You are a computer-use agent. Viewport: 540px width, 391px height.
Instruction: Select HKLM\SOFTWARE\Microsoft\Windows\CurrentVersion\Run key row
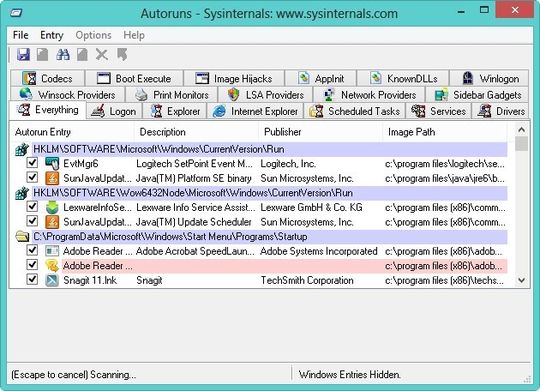click(269, 149)
